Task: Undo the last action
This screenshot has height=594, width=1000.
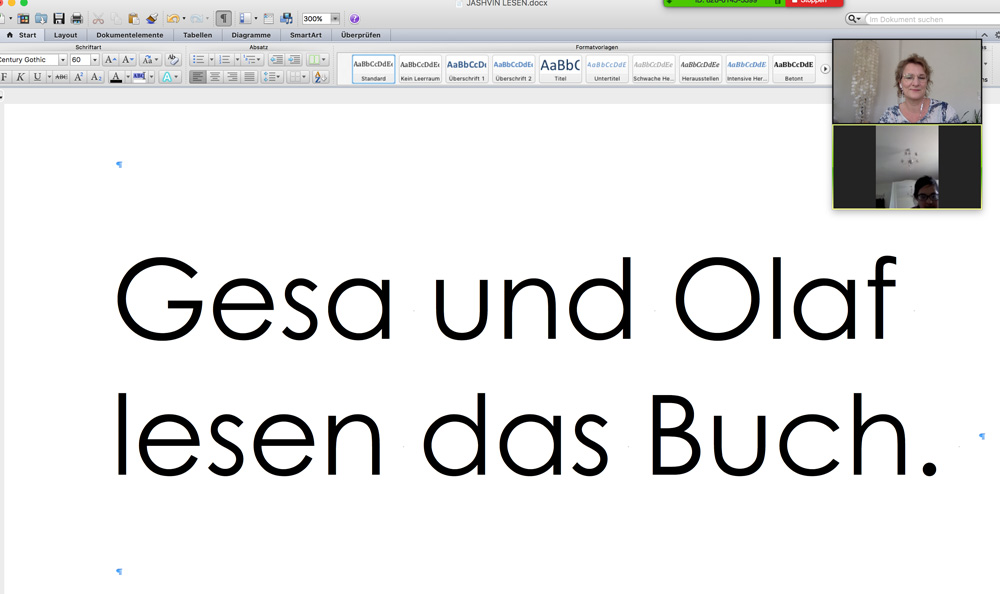Action: [x=173, y=19]
